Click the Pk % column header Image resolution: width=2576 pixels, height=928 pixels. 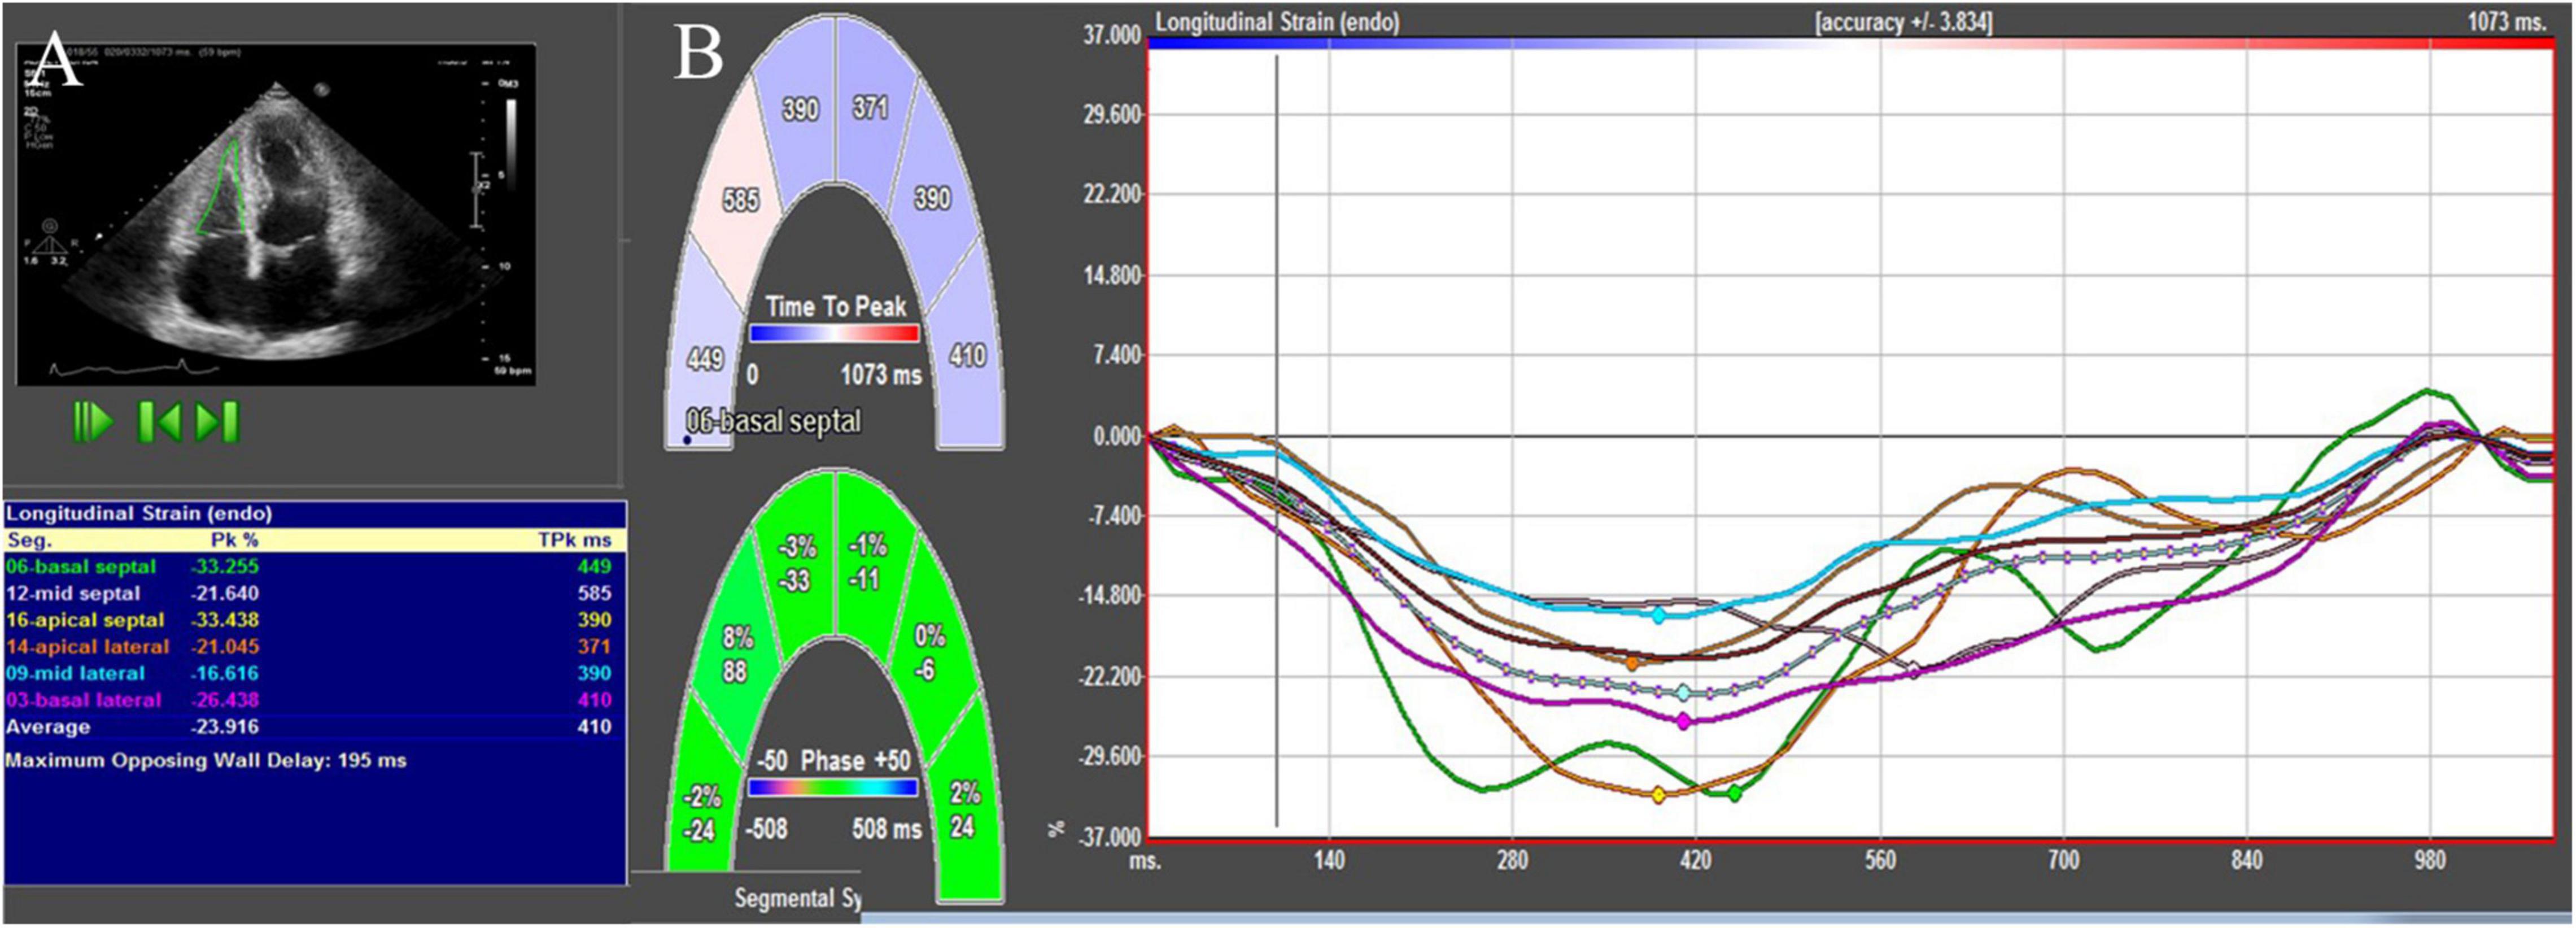click(x=234, y=540)
